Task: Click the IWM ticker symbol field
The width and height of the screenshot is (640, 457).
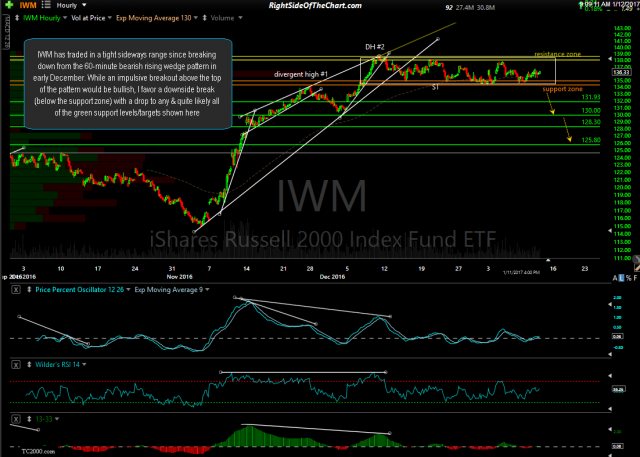Action: [28, 5]
